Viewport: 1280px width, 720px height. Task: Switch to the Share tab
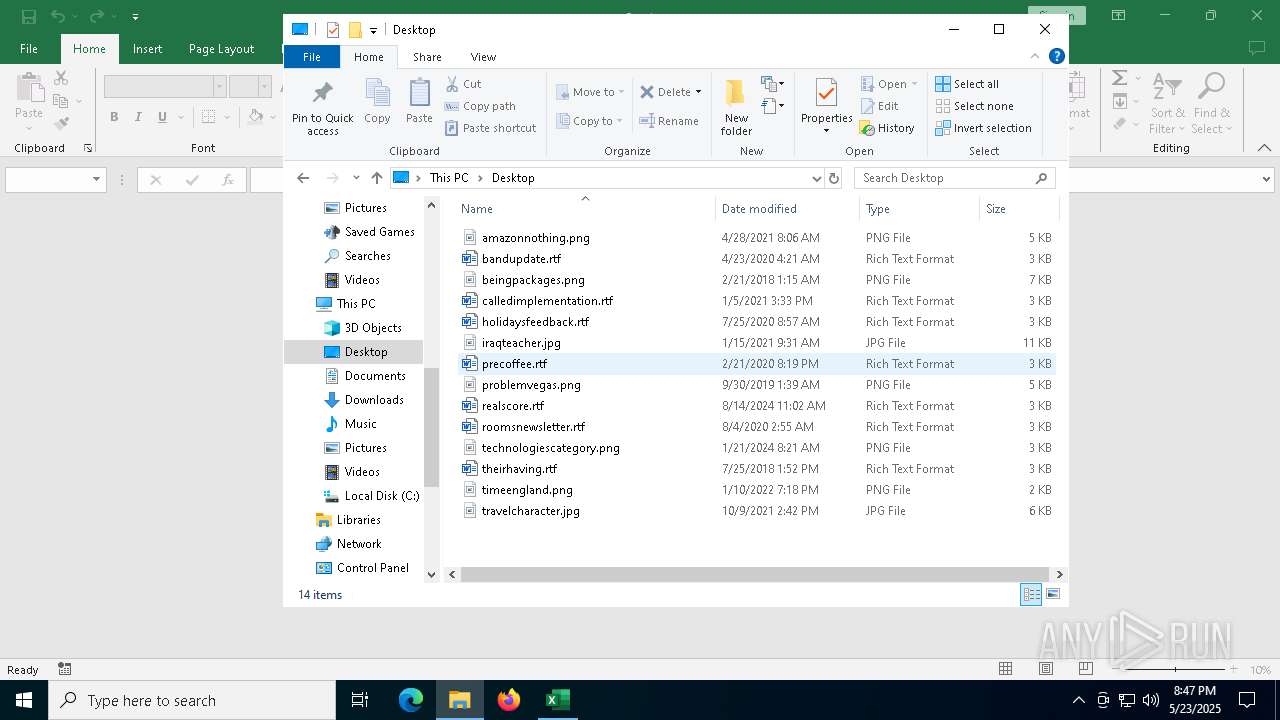[427, 57]
